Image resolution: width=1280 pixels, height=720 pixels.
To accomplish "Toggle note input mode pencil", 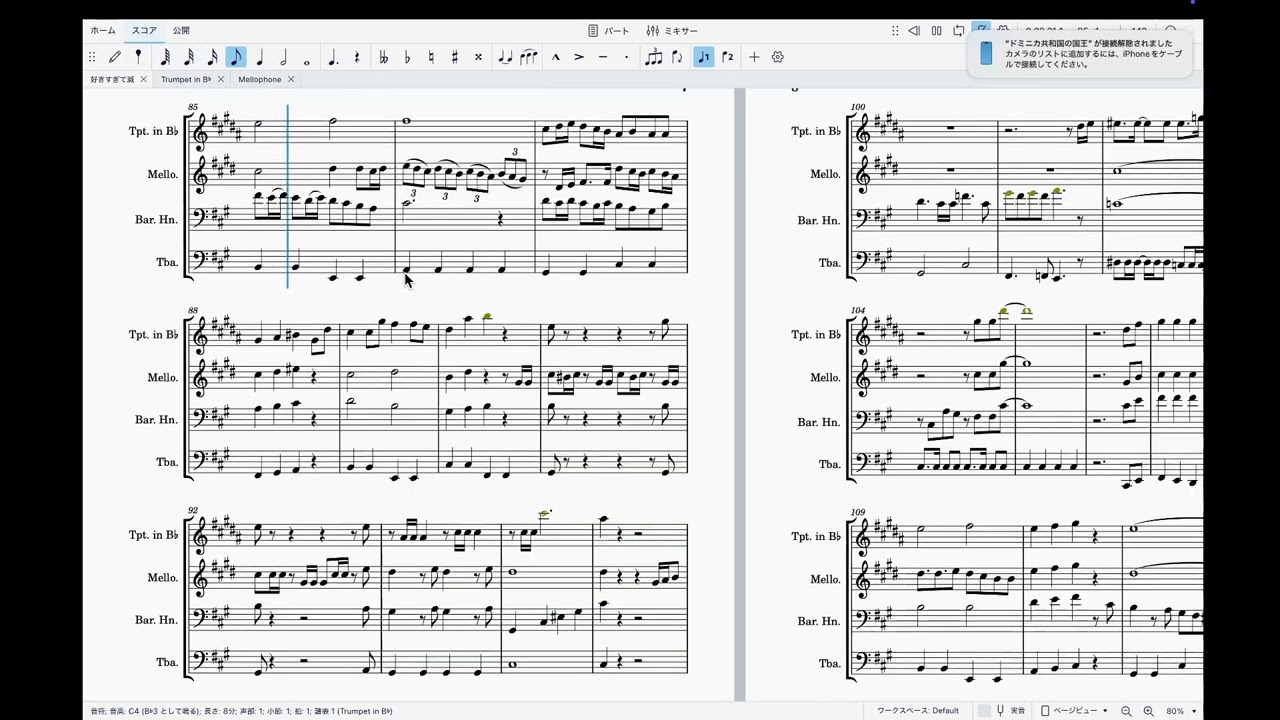I will tap(115, 57).
